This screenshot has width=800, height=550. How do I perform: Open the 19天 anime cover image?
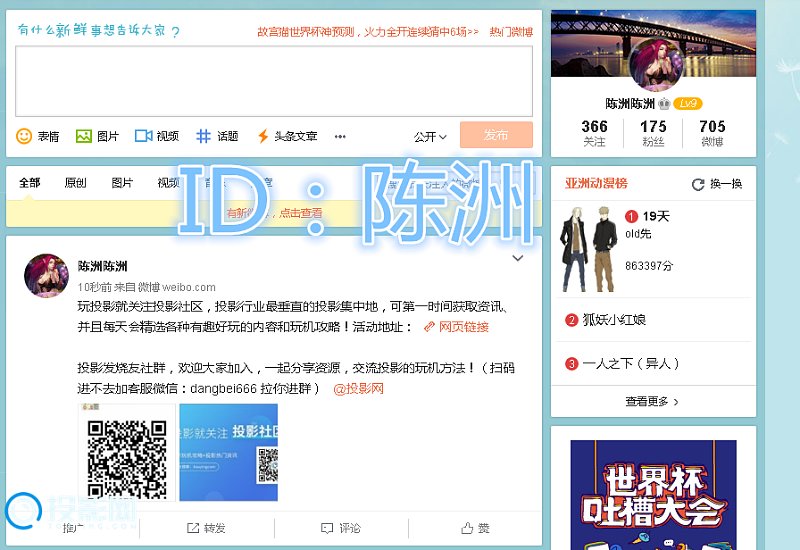point(589,249)
